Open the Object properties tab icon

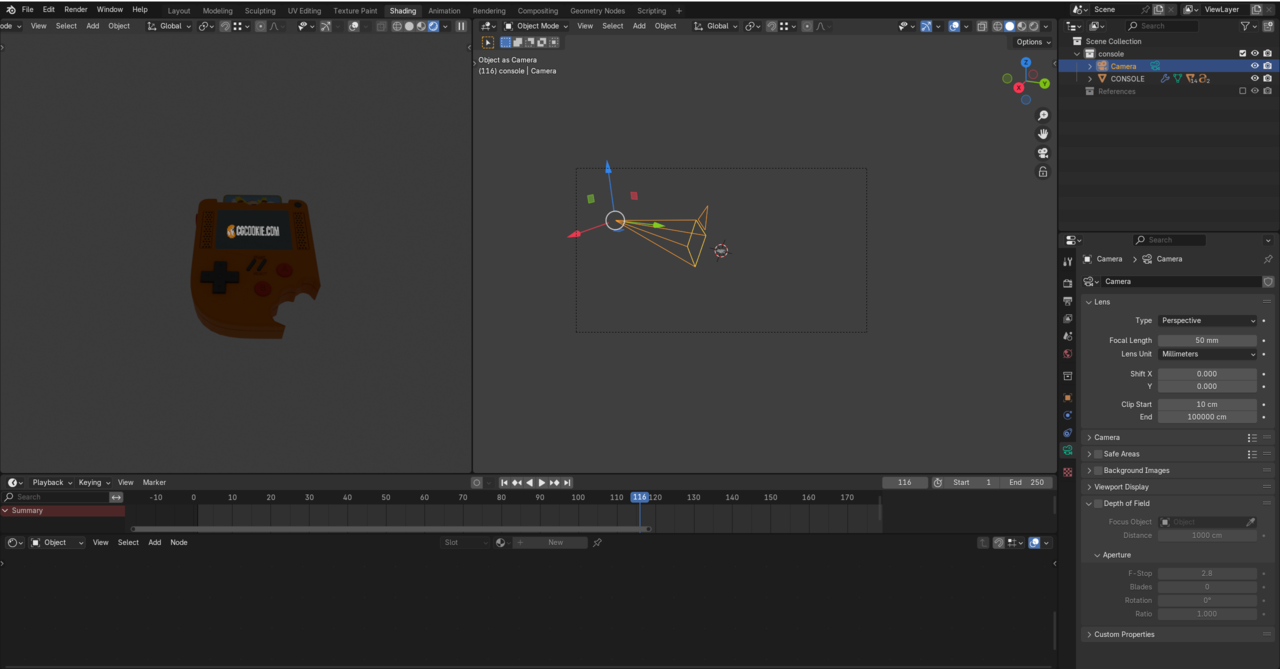[x=1068, y=398]
